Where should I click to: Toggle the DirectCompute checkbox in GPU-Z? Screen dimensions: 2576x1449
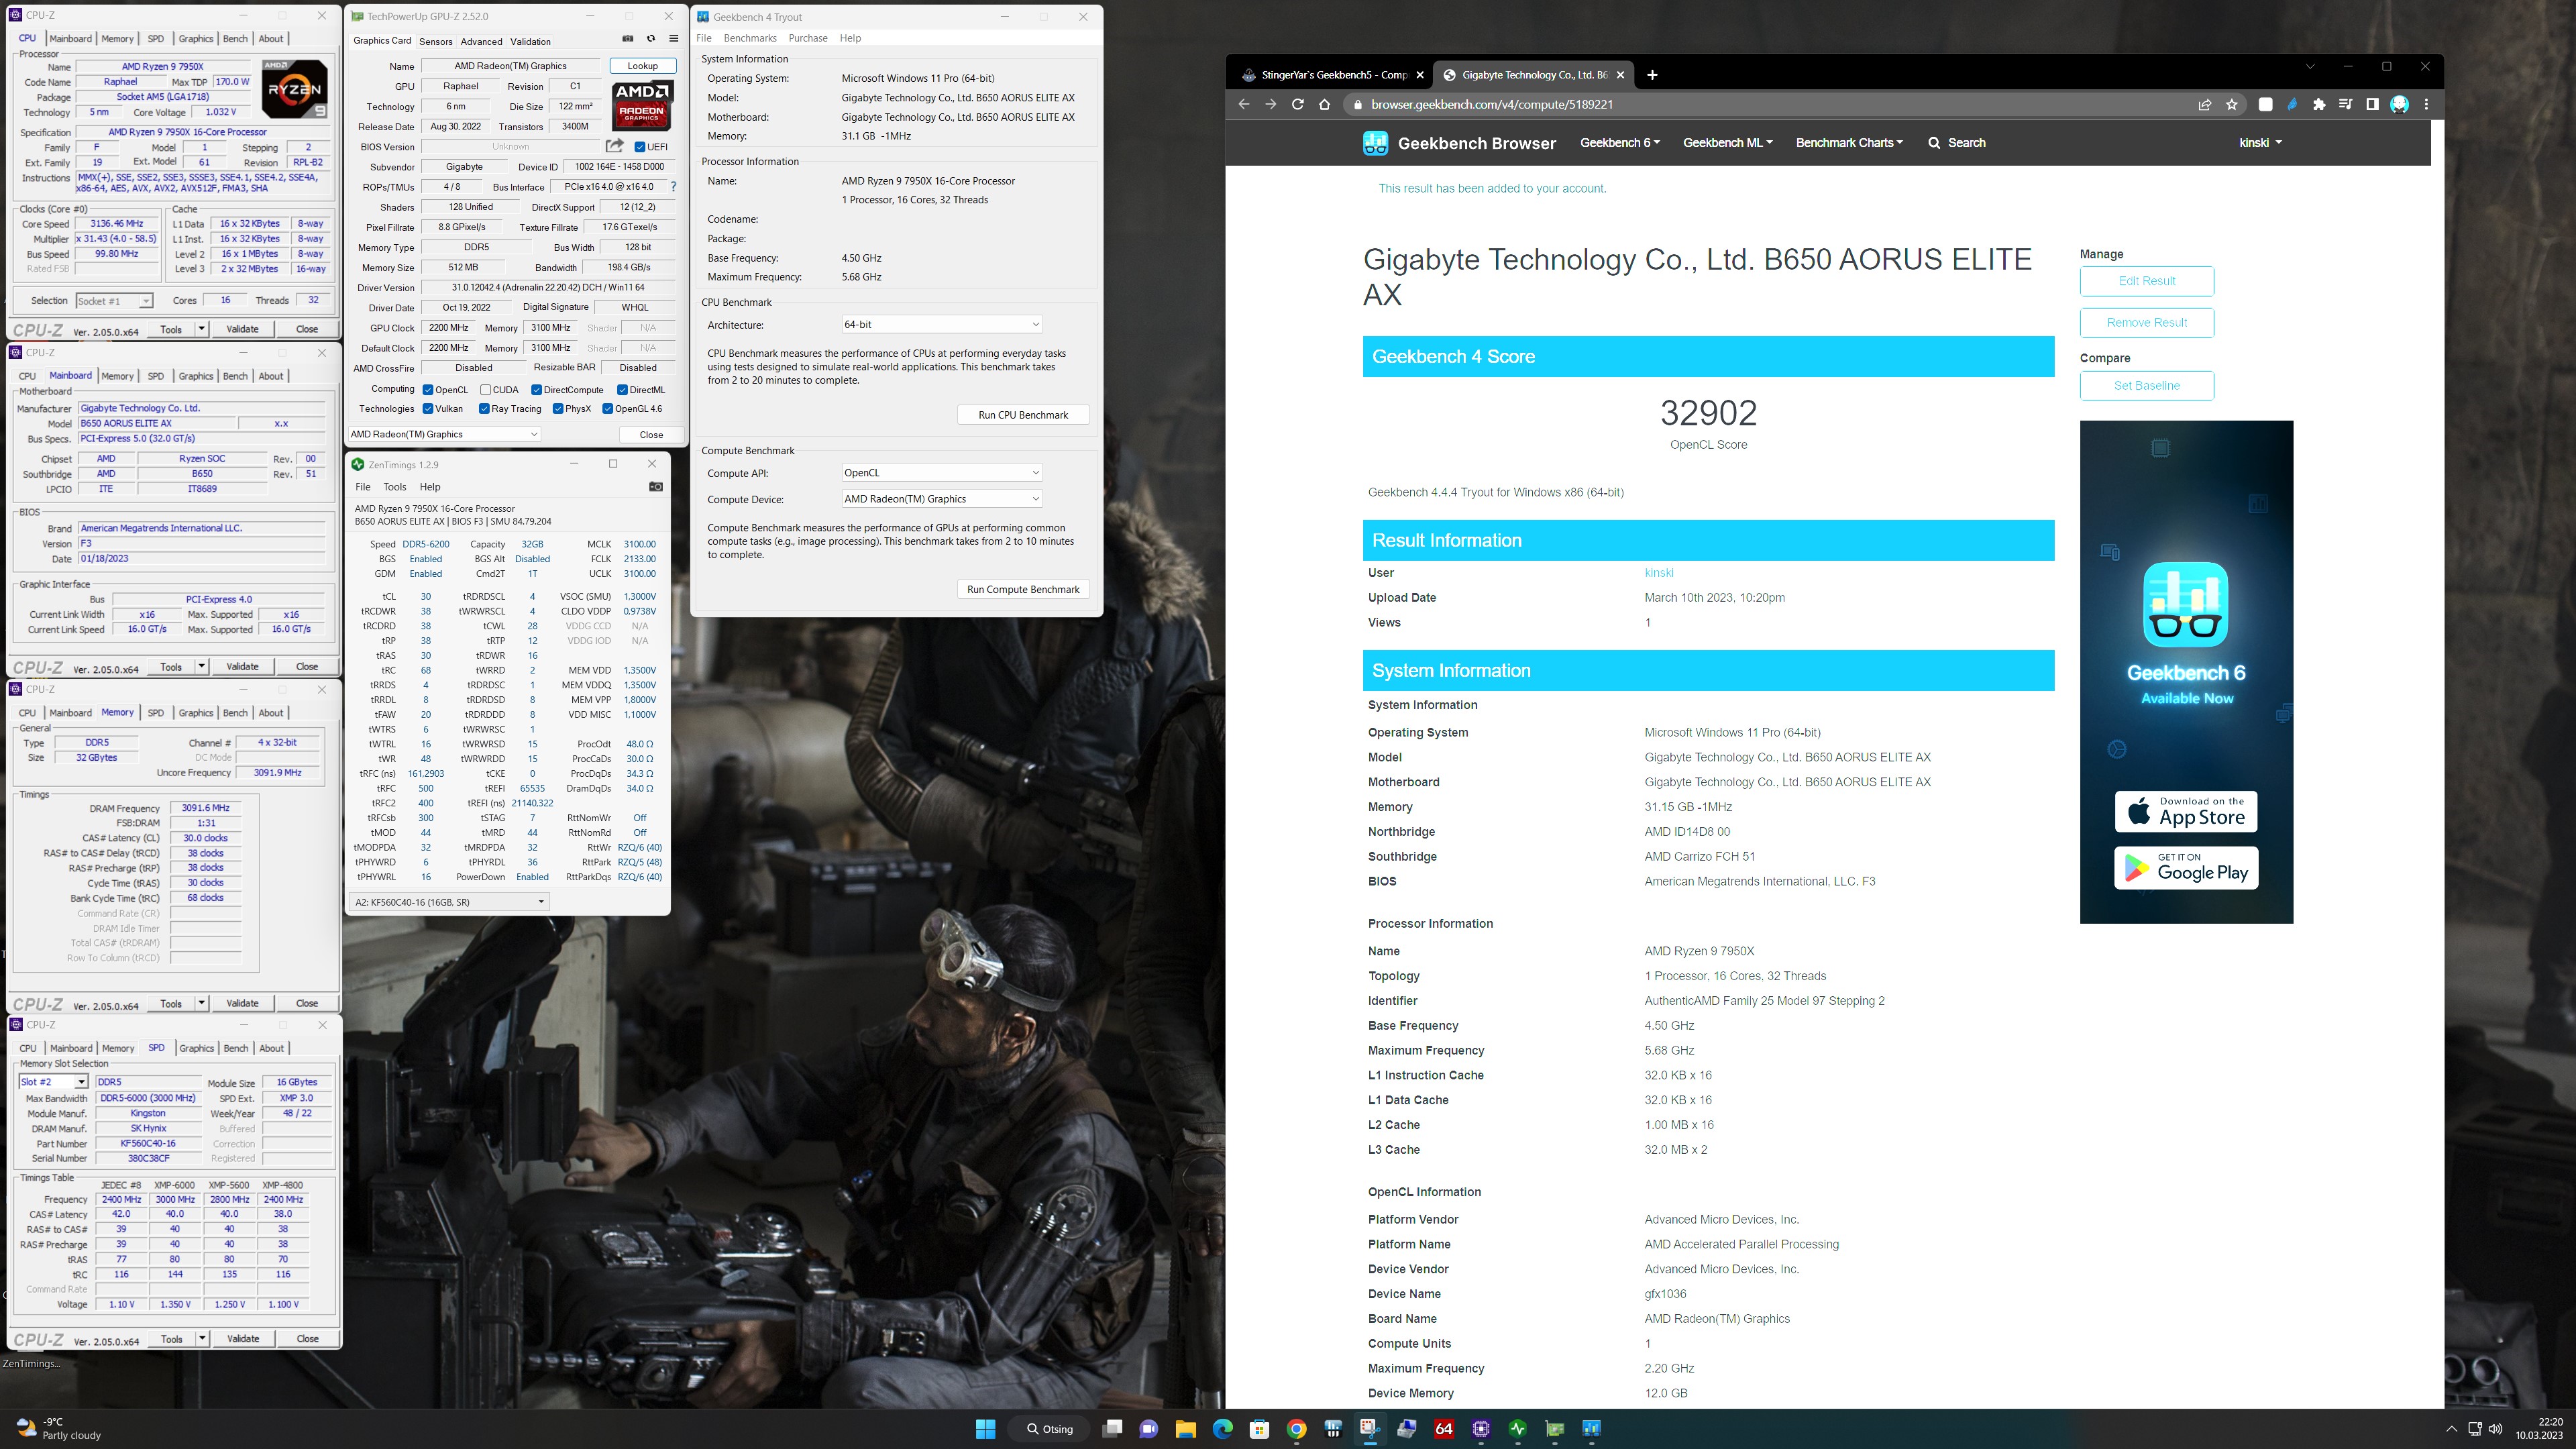pyautogui.click(x=537, y=390)
